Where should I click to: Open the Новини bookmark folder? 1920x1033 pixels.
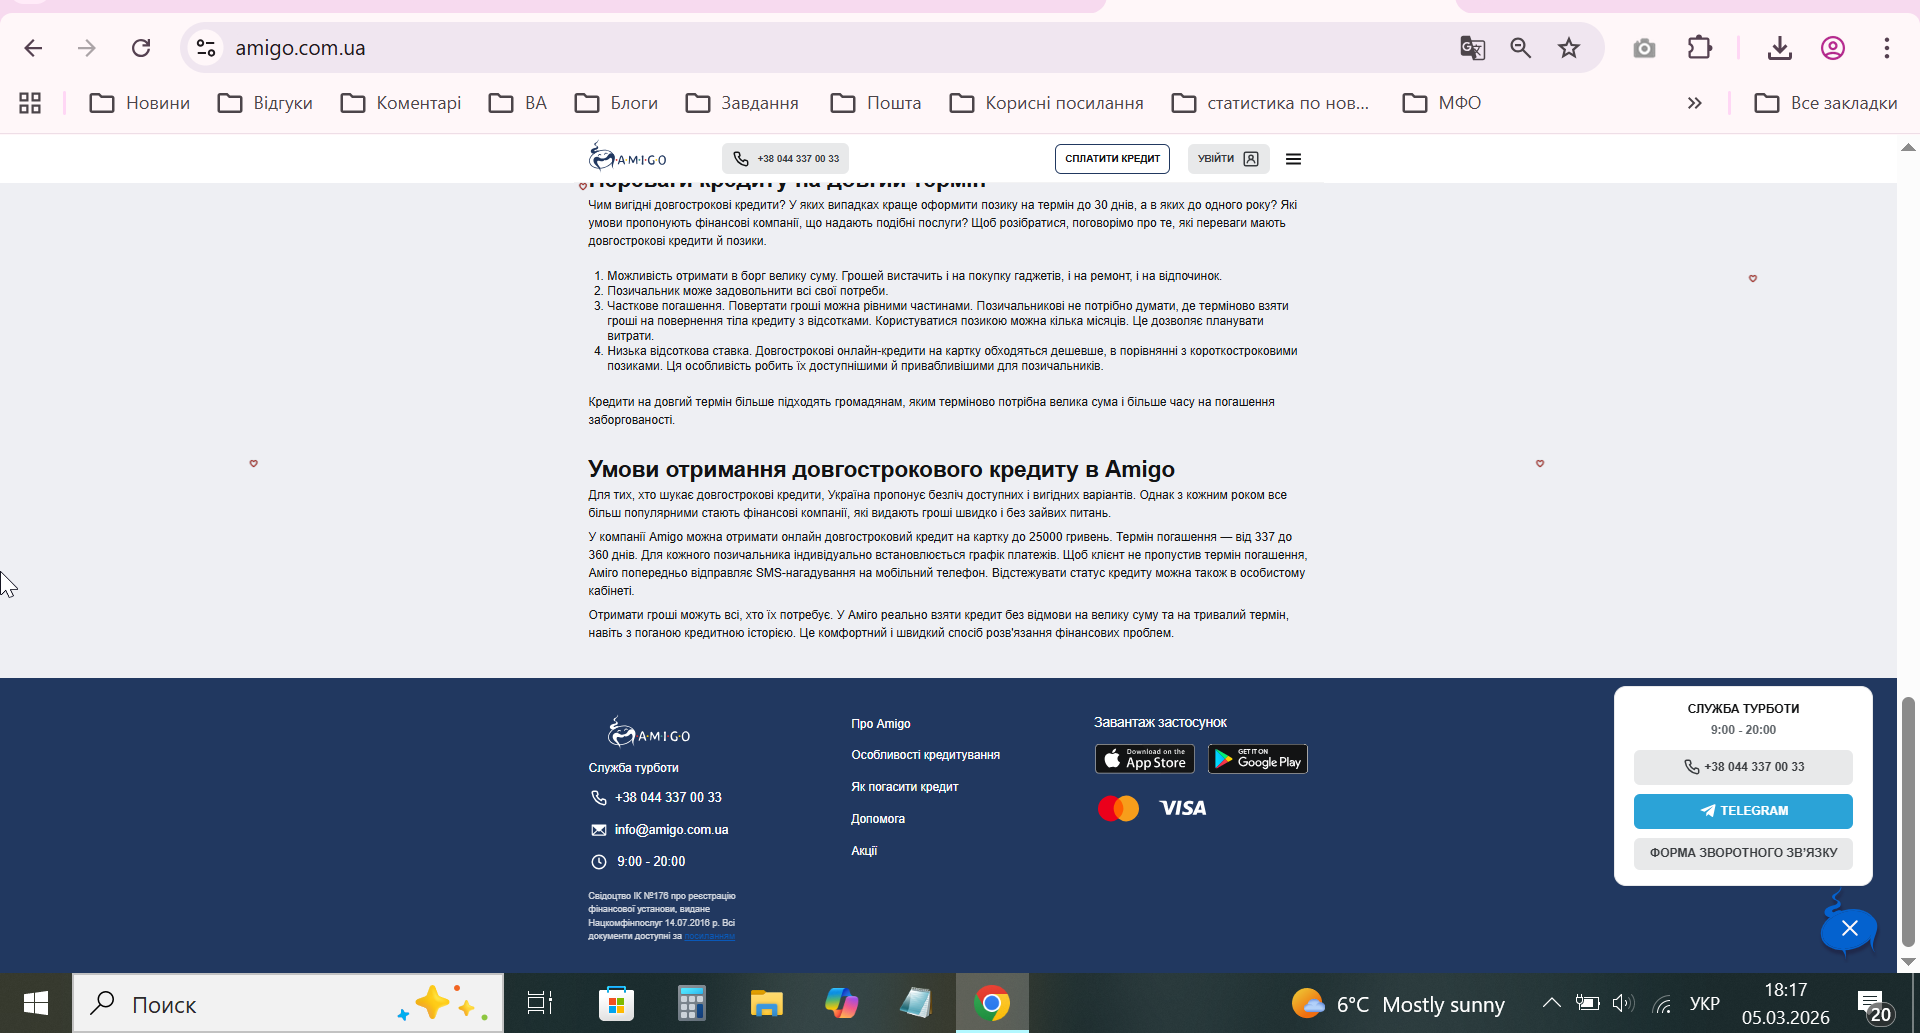click(140, 103)
